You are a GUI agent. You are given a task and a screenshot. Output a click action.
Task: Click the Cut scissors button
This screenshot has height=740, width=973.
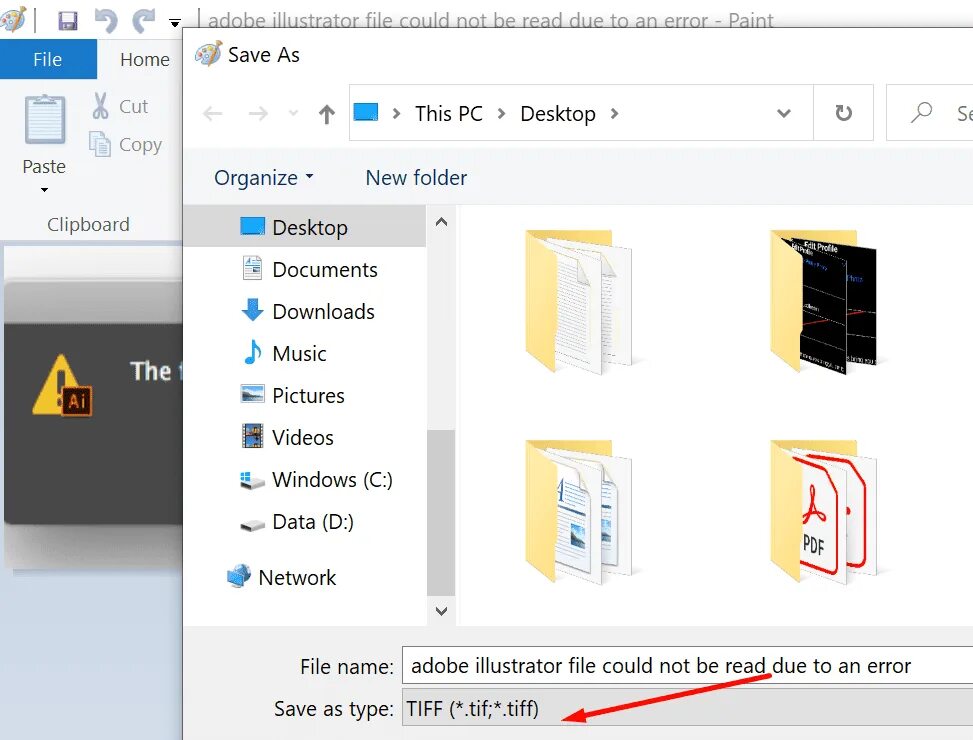tap(120, 106)
